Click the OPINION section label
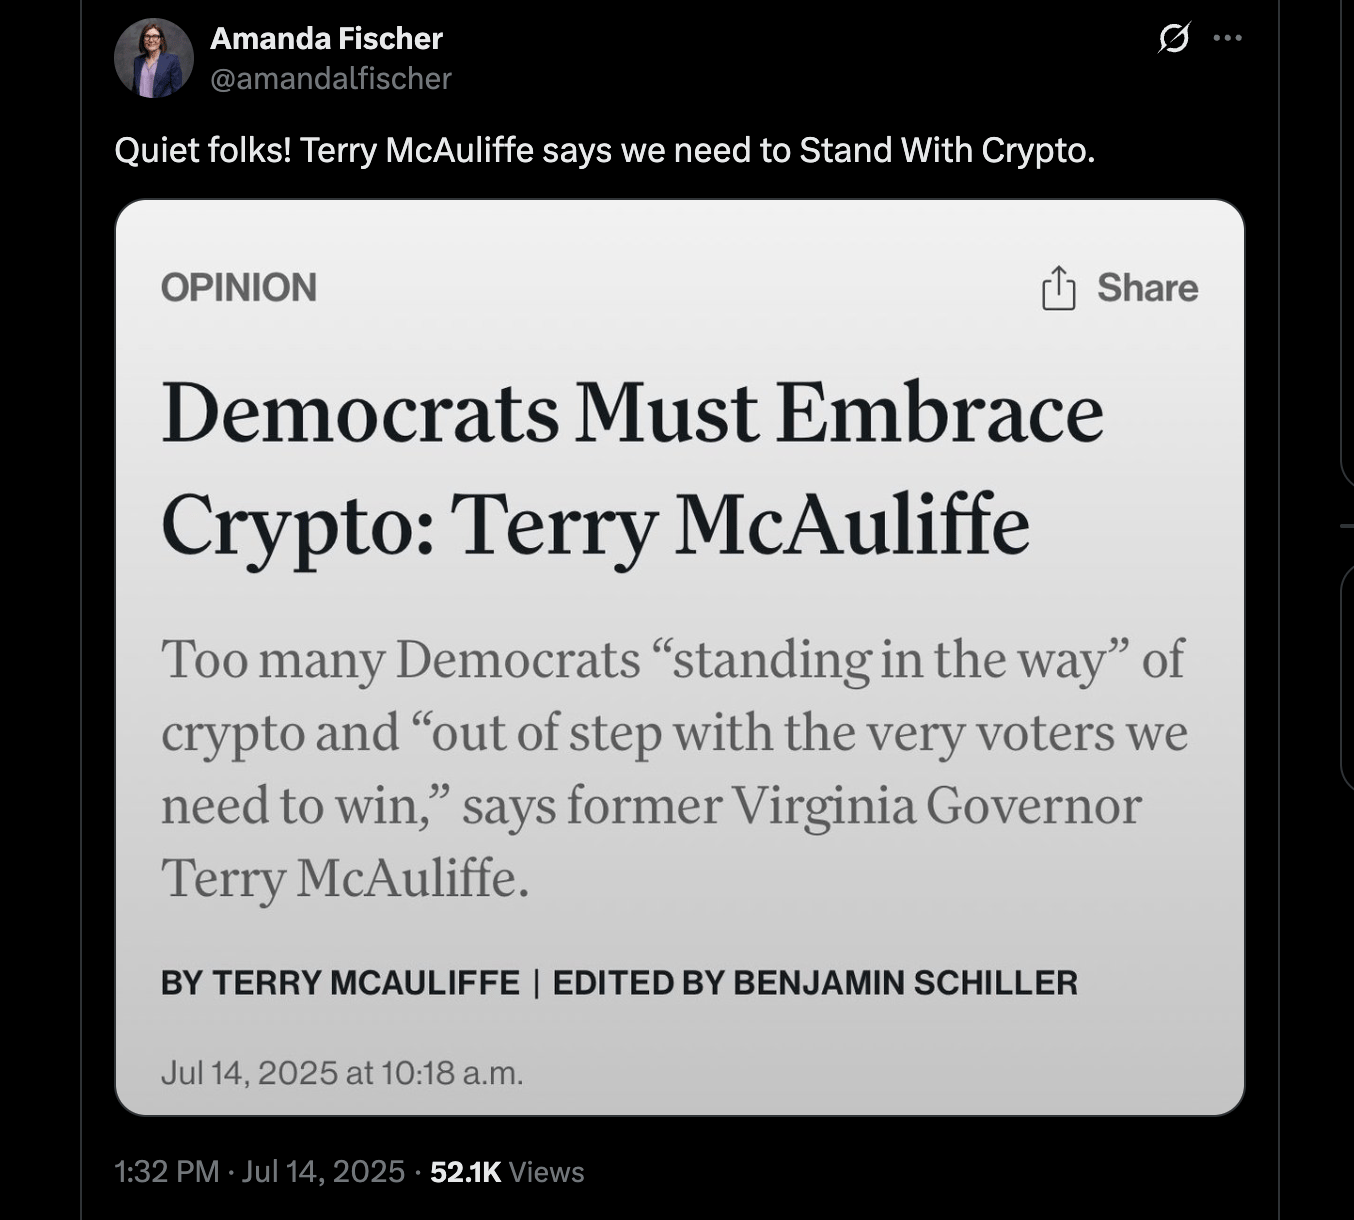1354x1220 pixels. pyautogui.click(x=239, y=288)
